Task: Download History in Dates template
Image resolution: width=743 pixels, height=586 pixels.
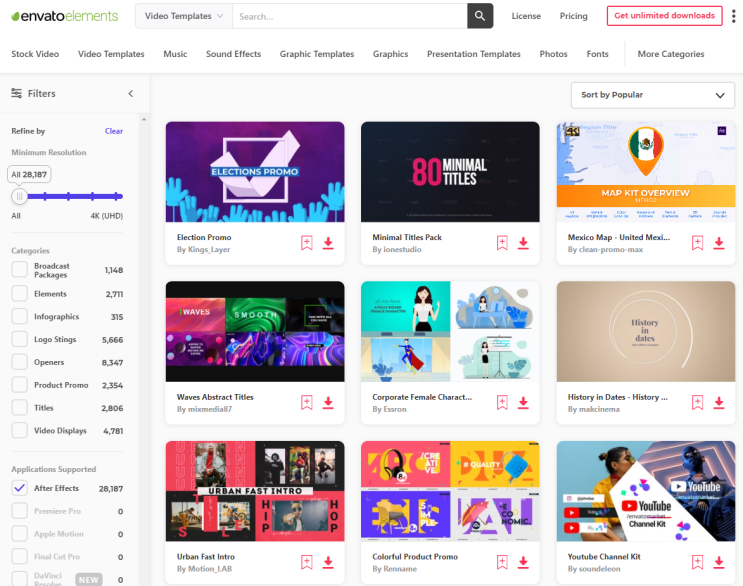Action: click(719, 403)
